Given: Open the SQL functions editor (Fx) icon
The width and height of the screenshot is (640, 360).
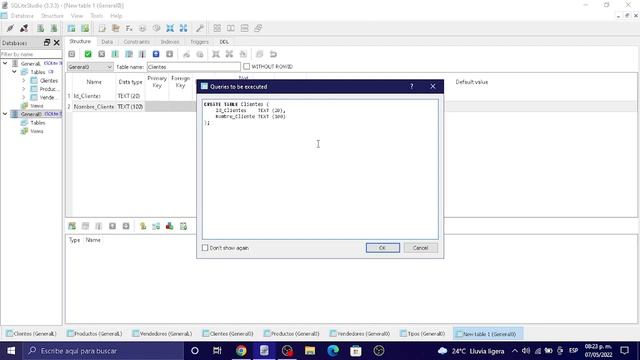Looking at the screenshot, I should [x=129, y=28].
